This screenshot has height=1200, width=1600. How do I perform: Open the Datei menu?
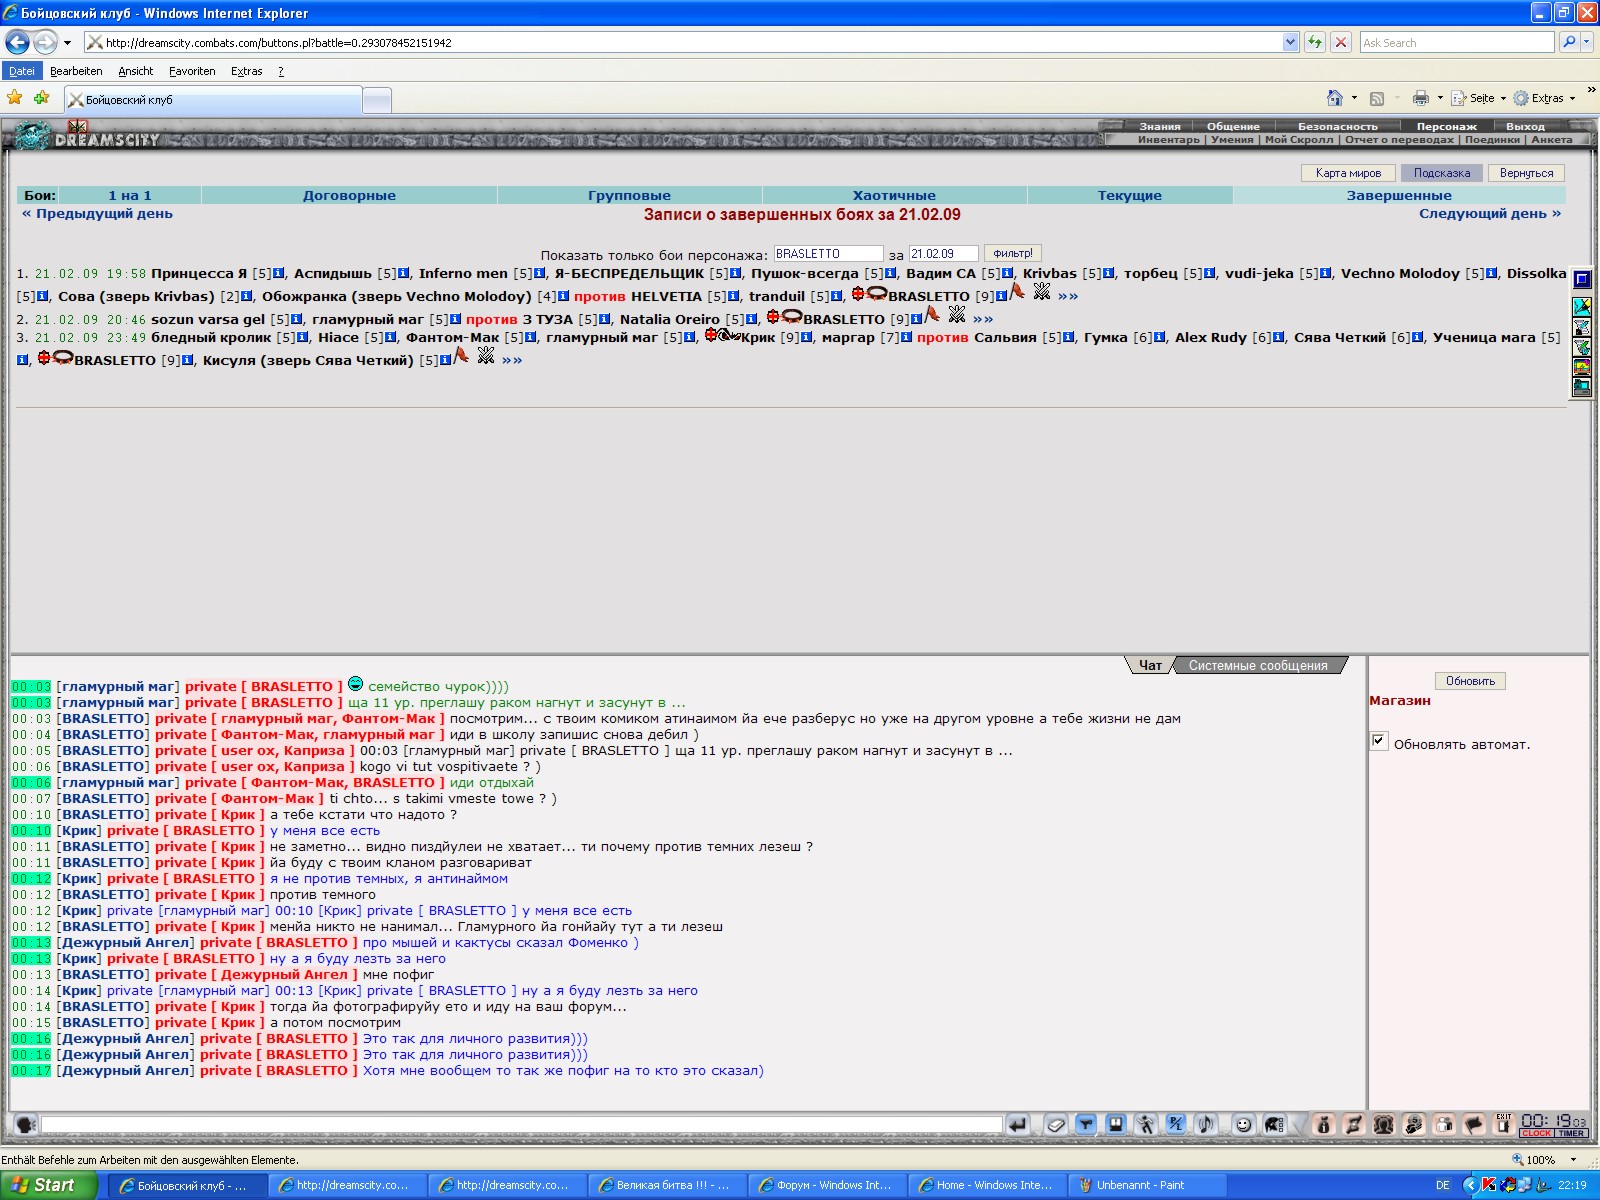22,71
